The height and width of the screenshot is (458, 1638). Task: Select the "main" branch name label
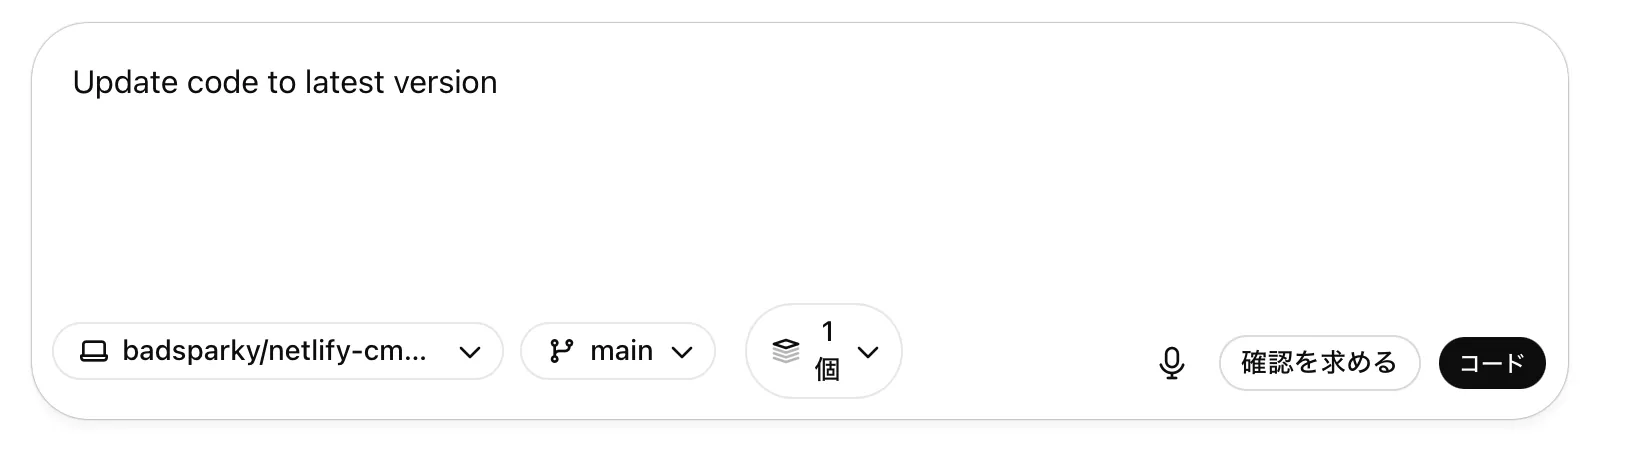pyautogui.click(x=621, y=351)
